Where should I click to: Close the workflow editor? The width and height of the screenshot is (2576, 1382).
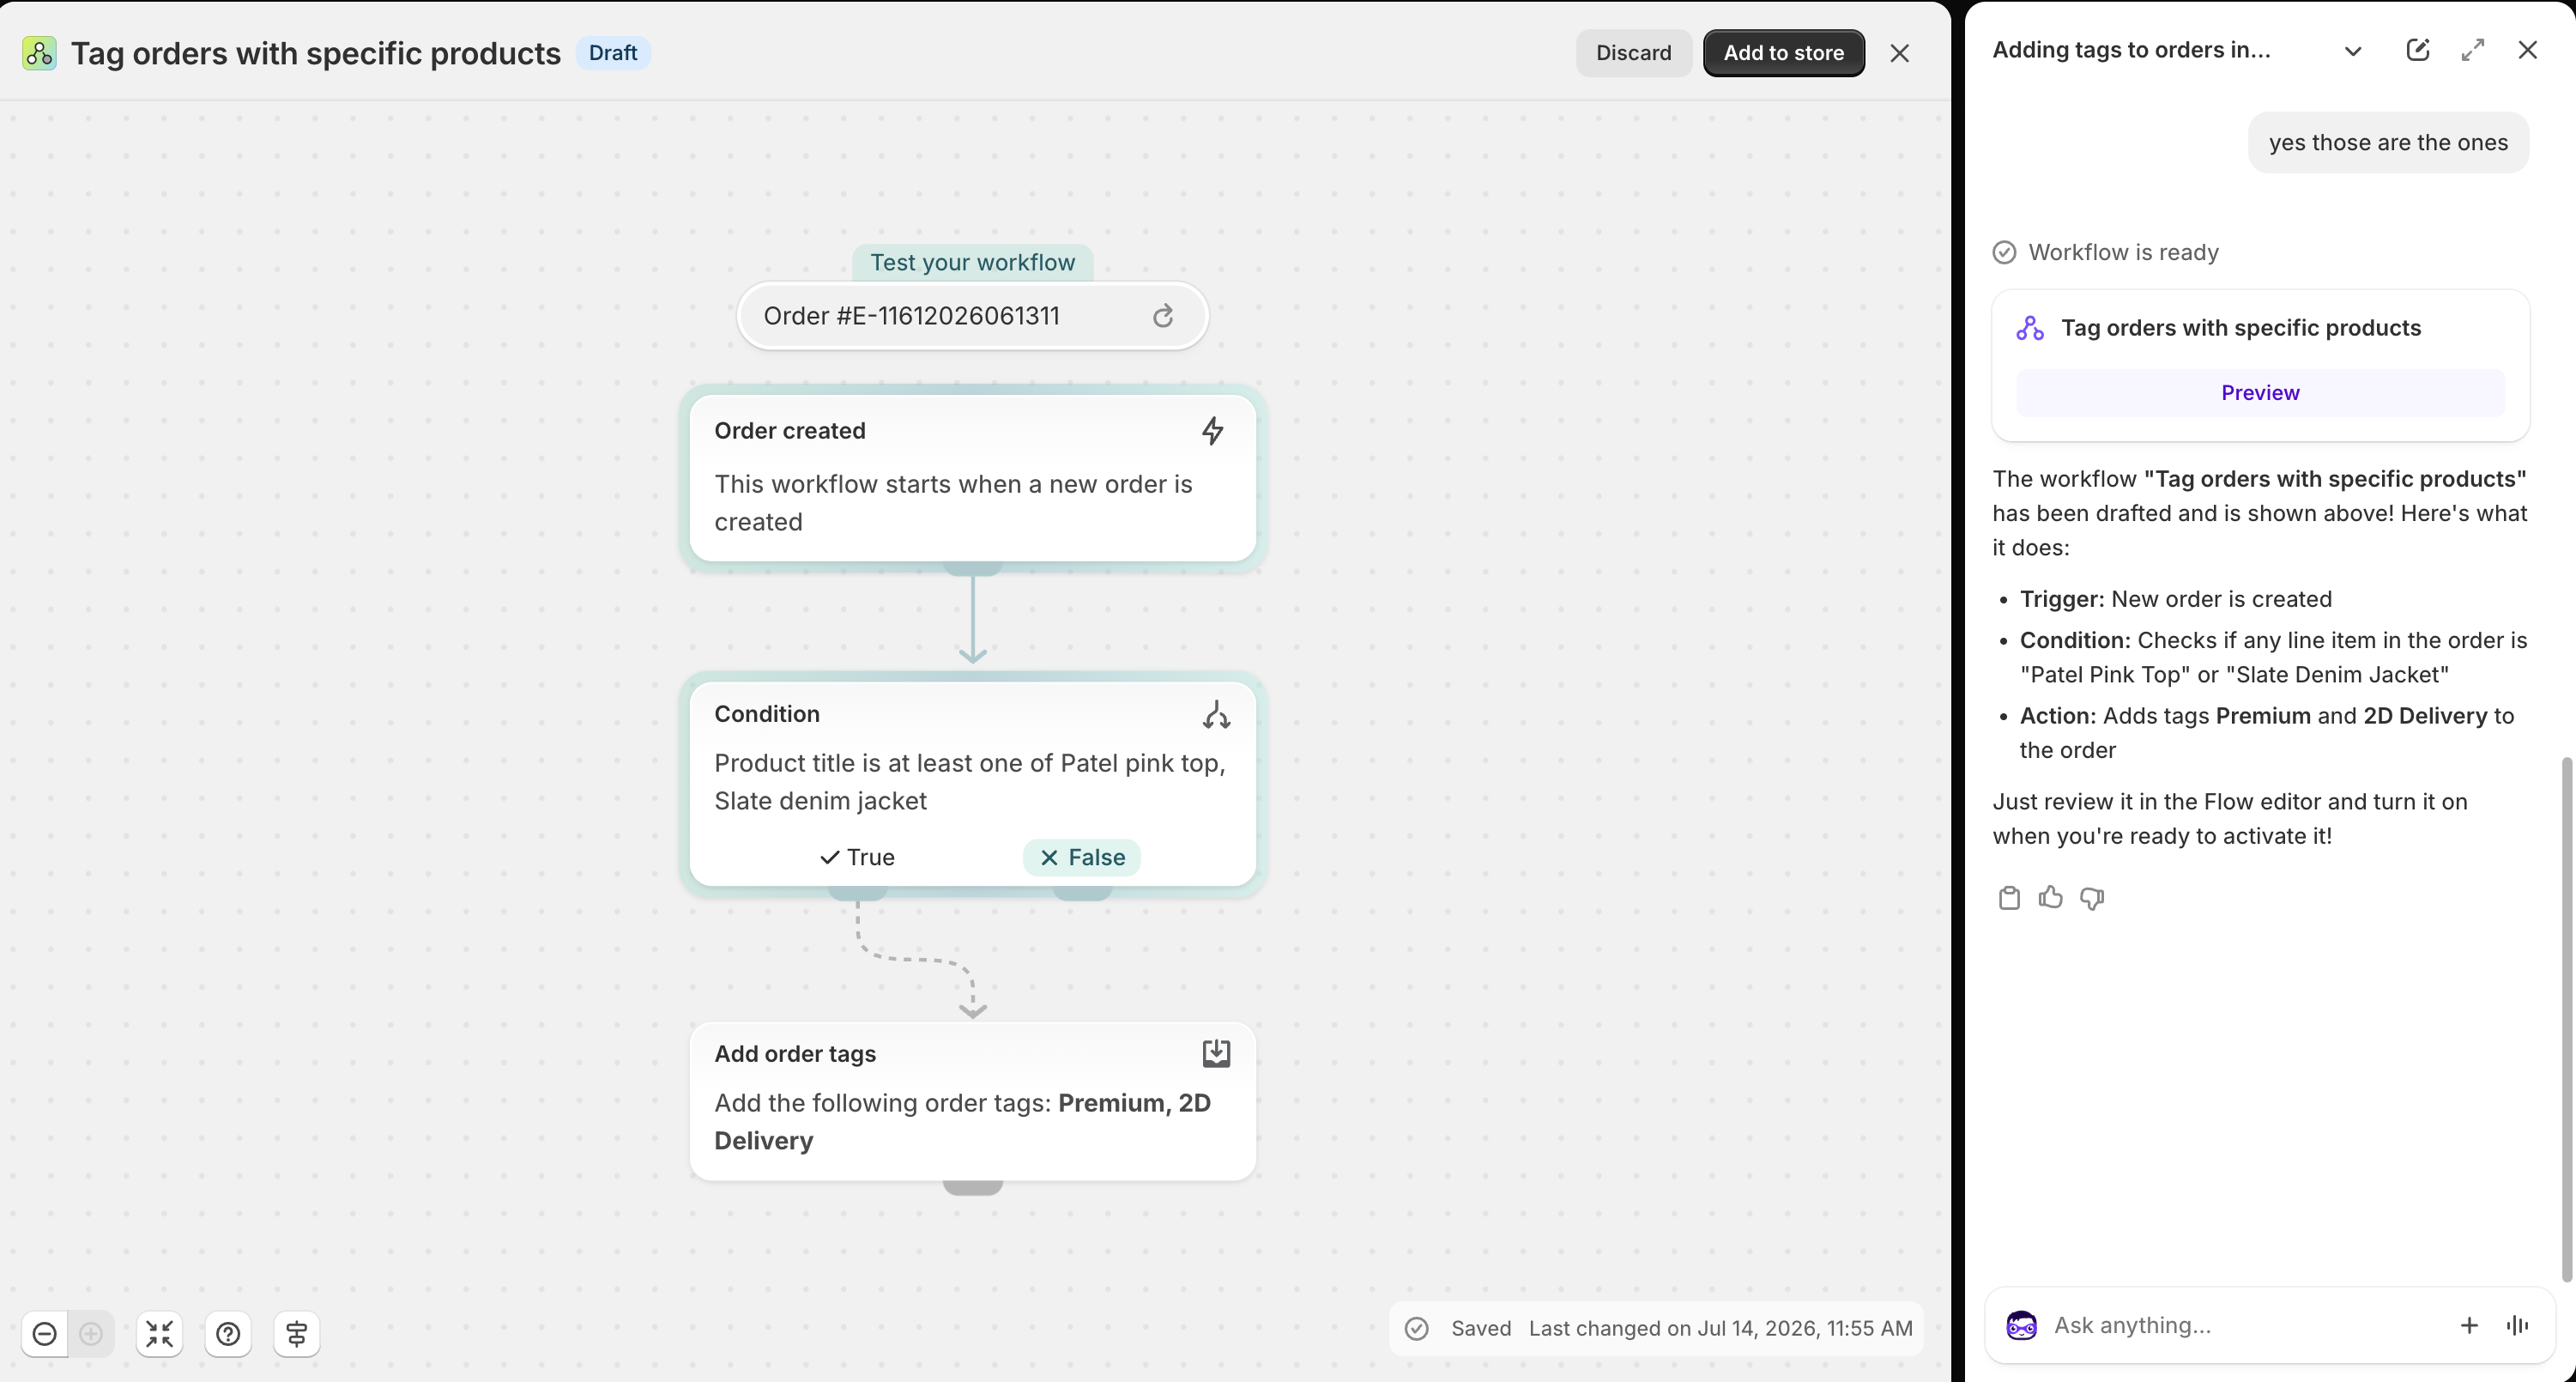[x=1899, y=53]
